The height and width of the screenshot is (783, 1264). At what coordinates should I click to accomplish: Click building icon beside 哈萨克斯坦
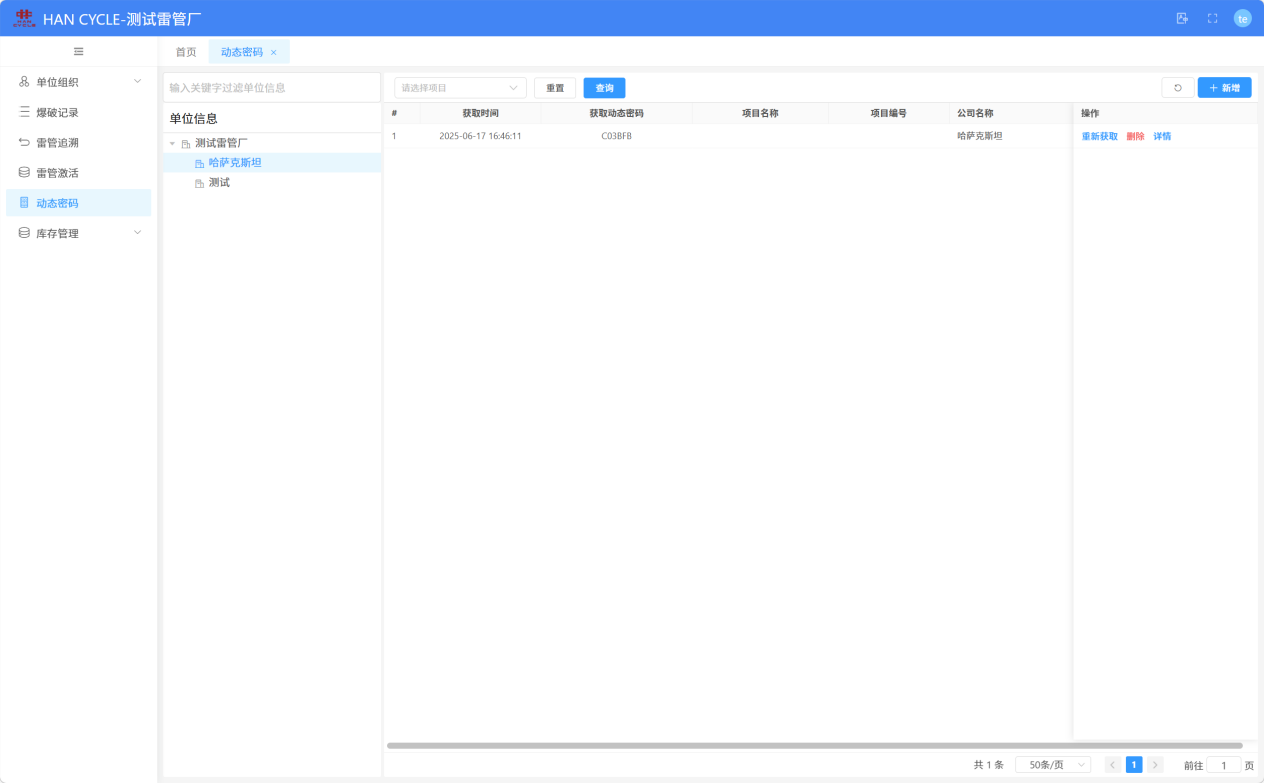tap(199, 163)
